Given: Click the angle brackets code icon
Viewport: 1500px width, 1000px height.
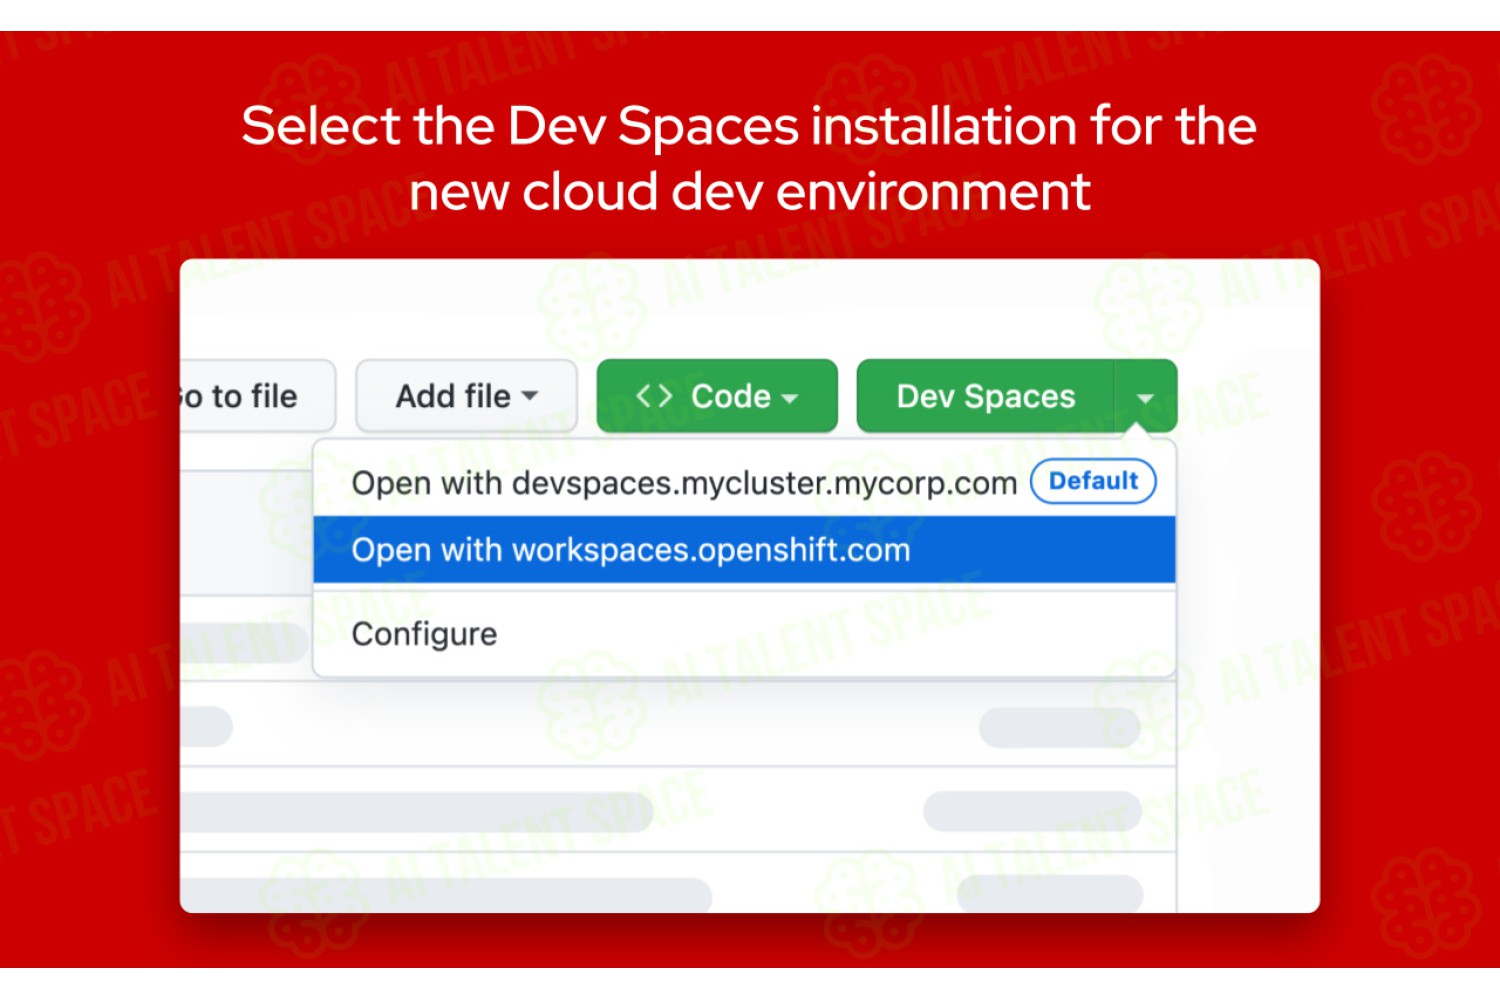Looking at the screenshot, I should pos(654,396).
